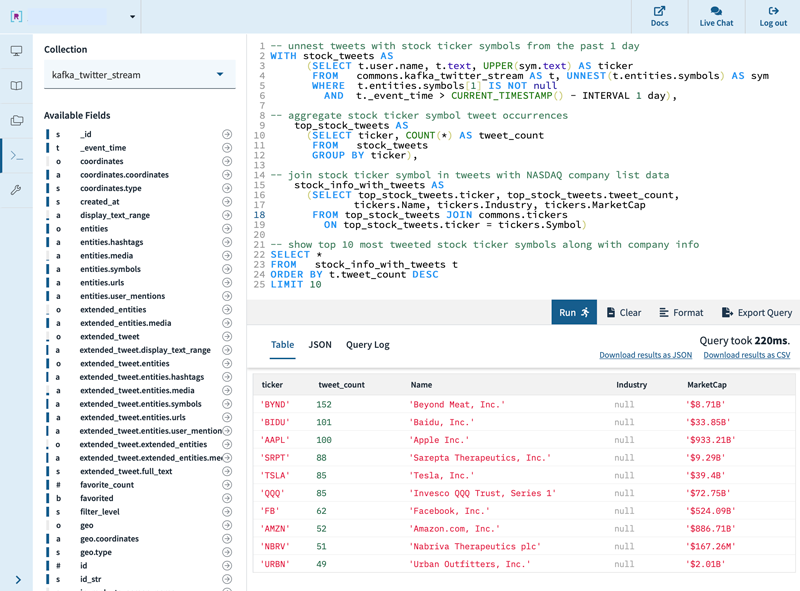Run the SQL query
The height and width of the screenshot is (591, 800).
tap(574, 312)
